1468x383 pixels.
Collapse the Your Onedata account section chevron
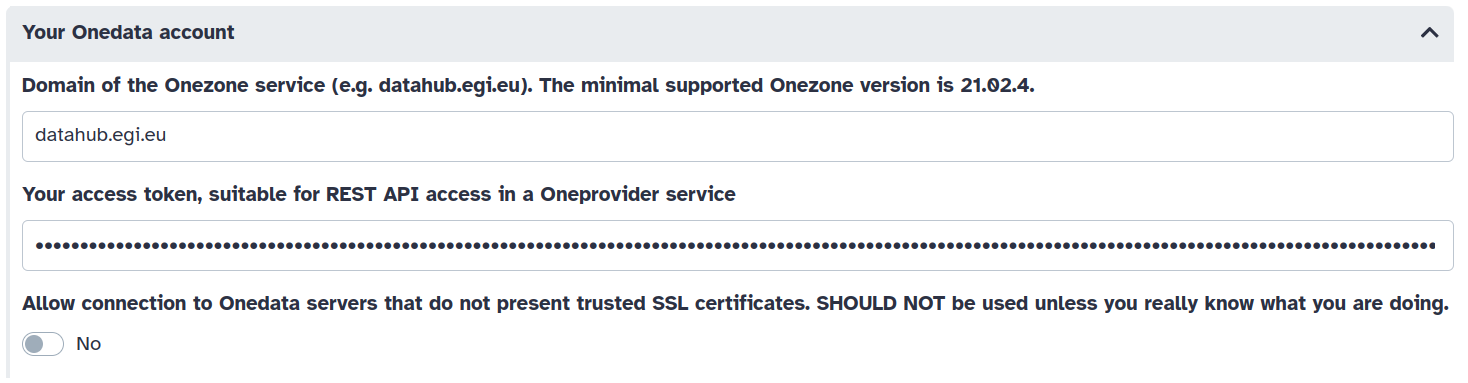pos(1430,33)
